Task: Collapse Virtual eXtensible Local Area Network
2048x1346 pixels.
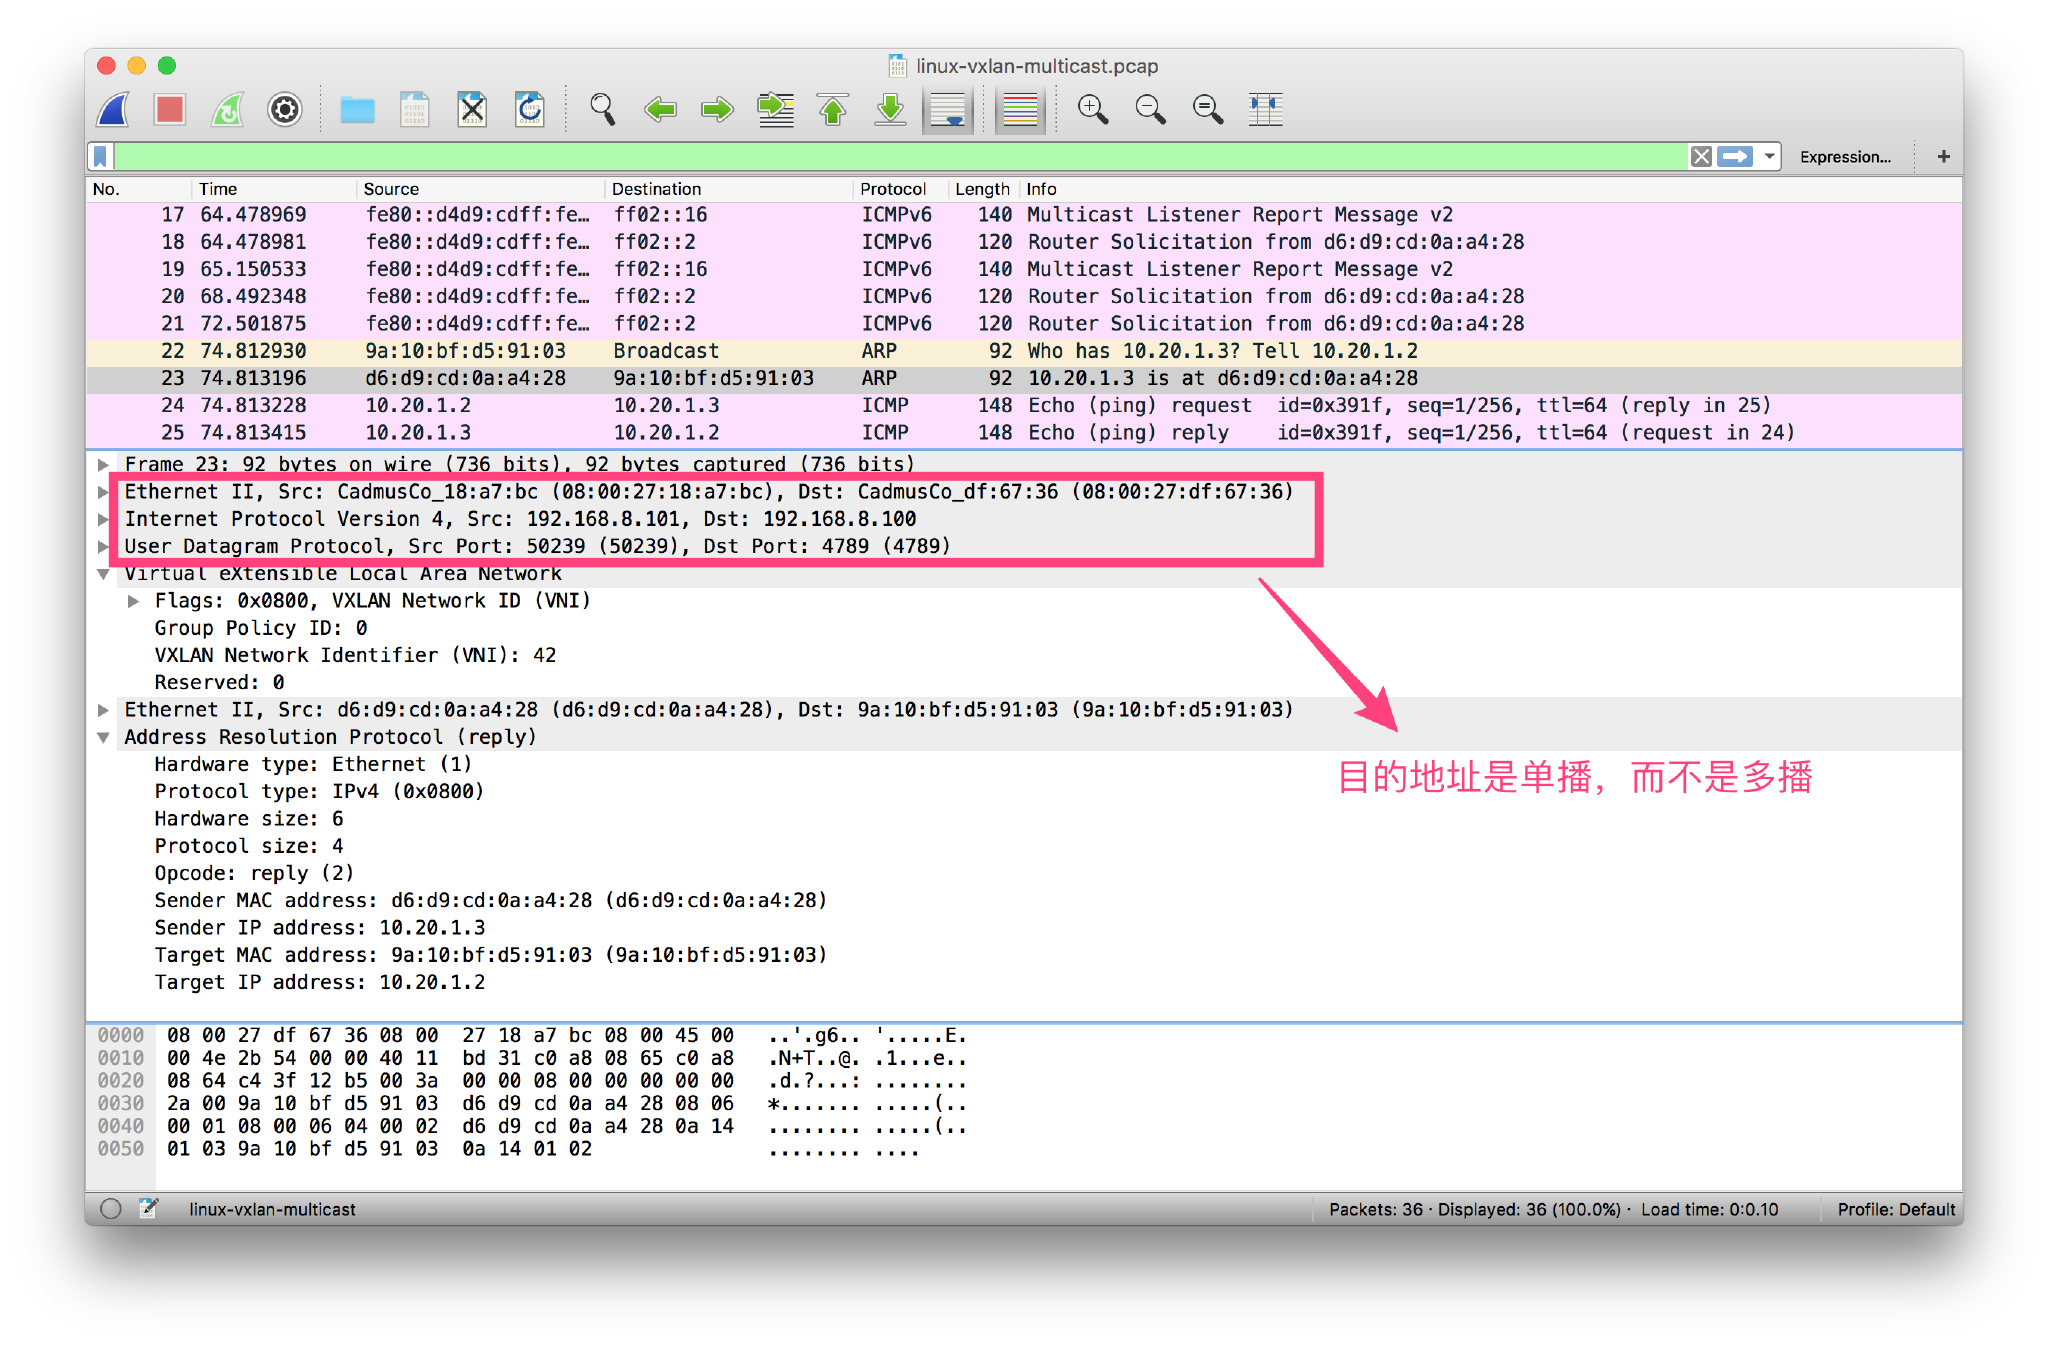Action: pos(103,574)
